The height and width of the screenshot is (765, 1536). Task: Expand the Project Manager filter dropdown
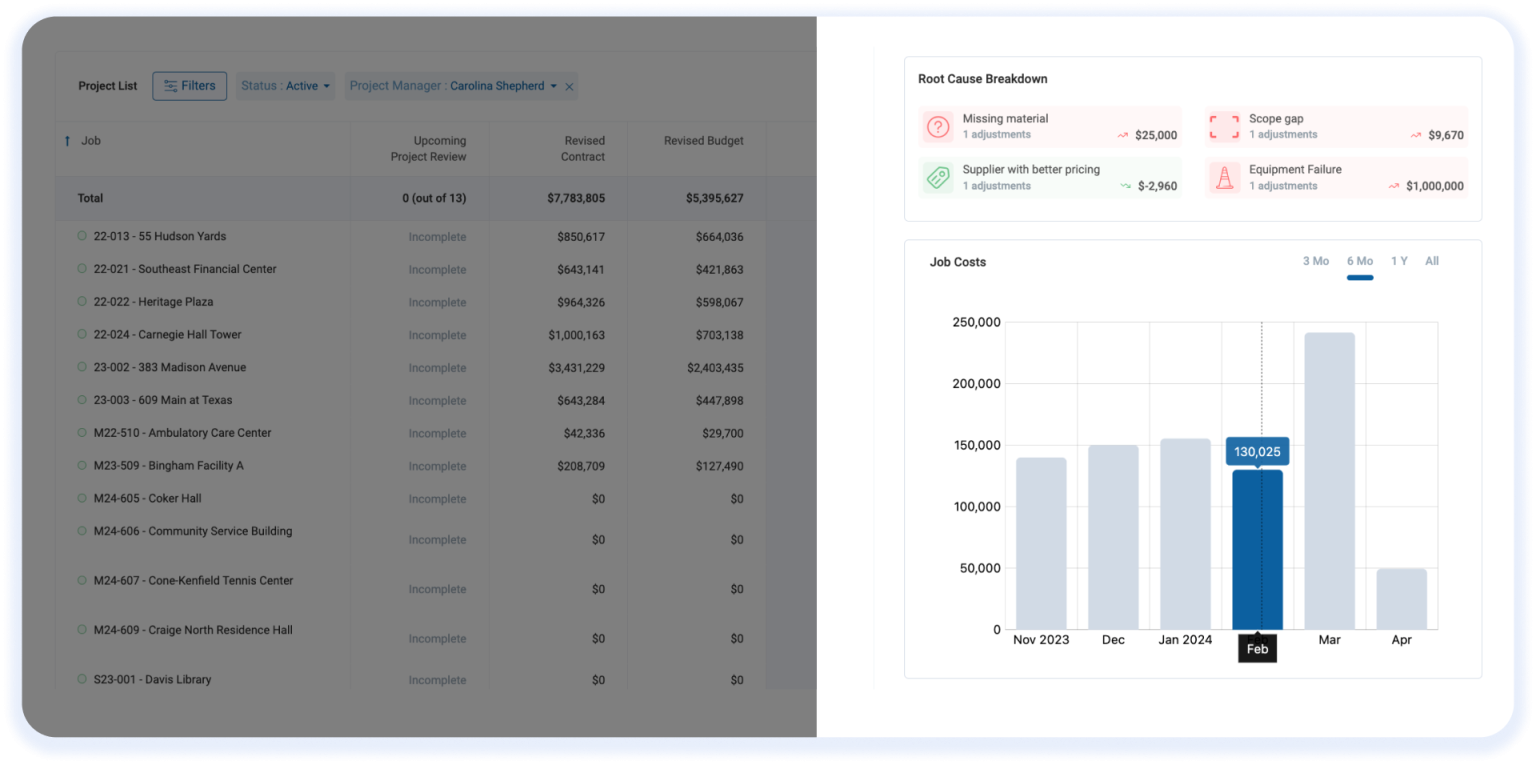pos(556,86)
